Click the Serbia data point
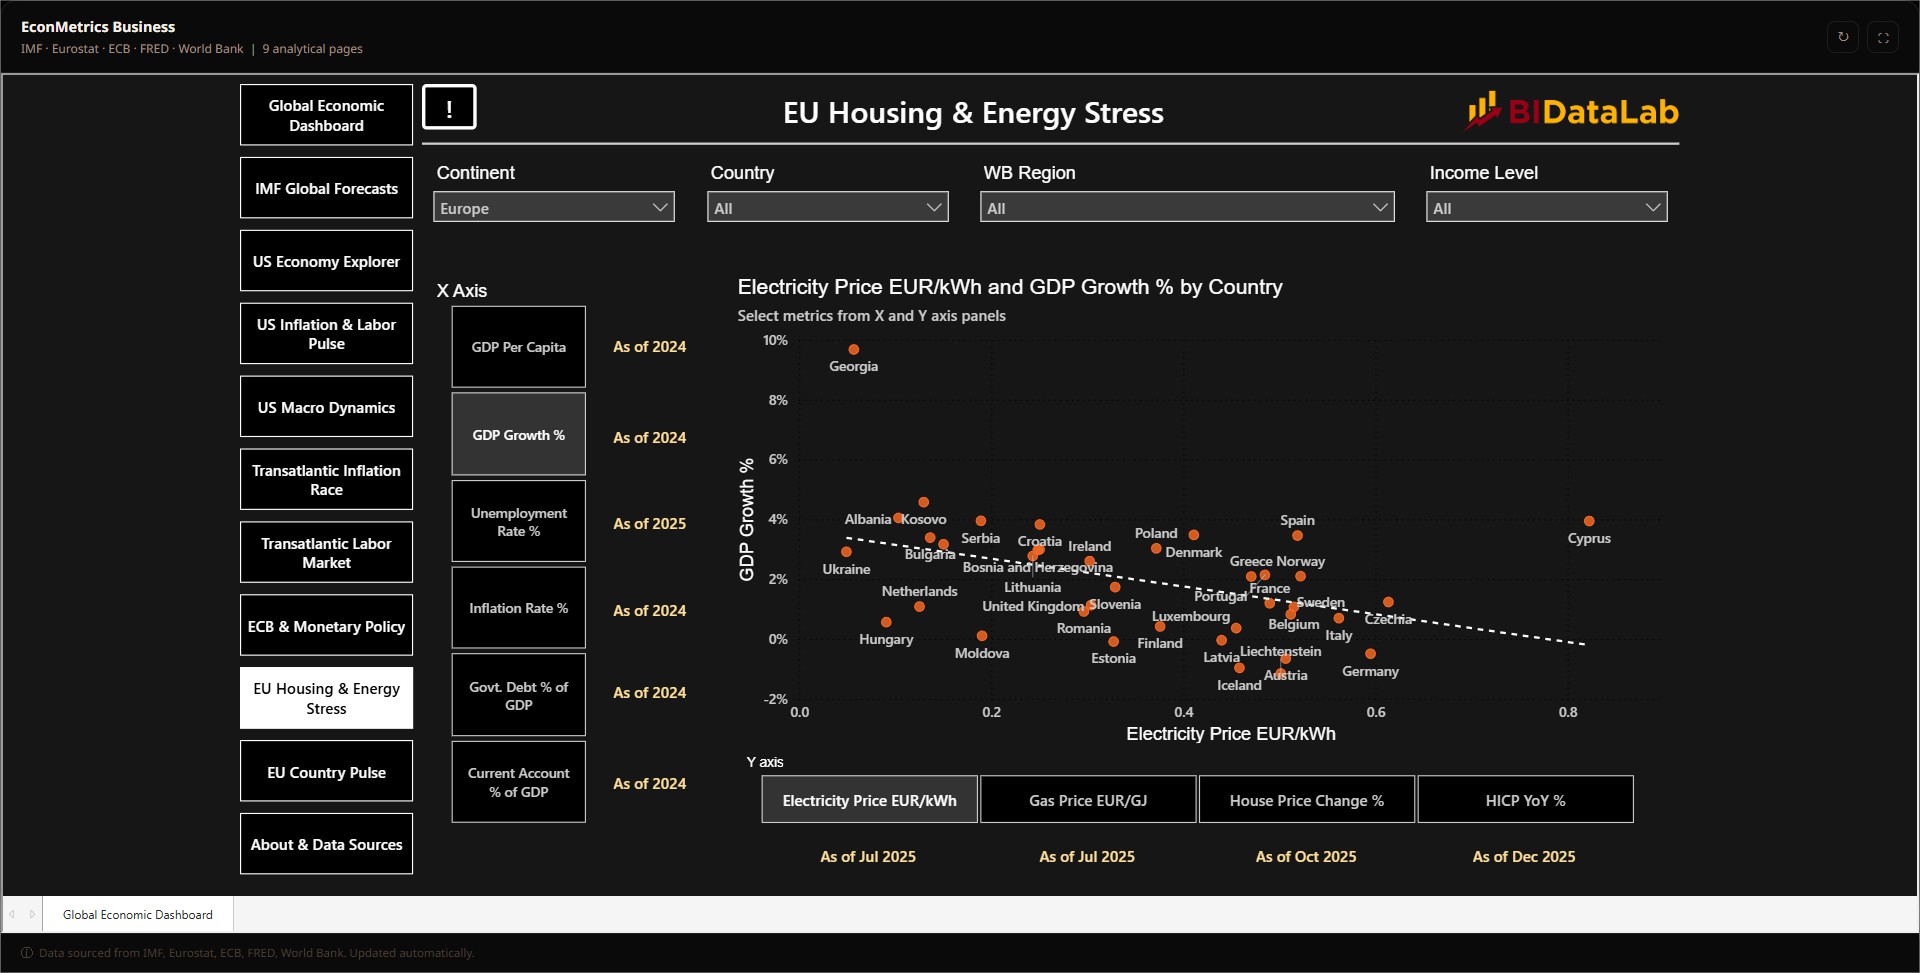The height and width of the screenshot is (973, 1920). click(x=981, y=521)
